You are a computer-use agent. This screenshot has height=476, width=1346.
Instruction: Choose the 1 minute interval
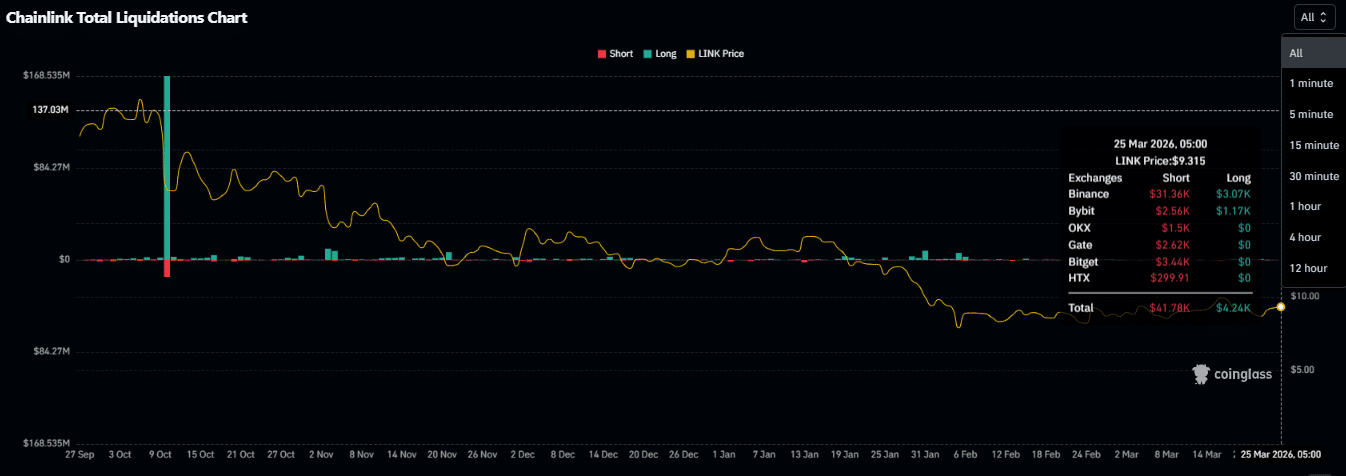1313,83
